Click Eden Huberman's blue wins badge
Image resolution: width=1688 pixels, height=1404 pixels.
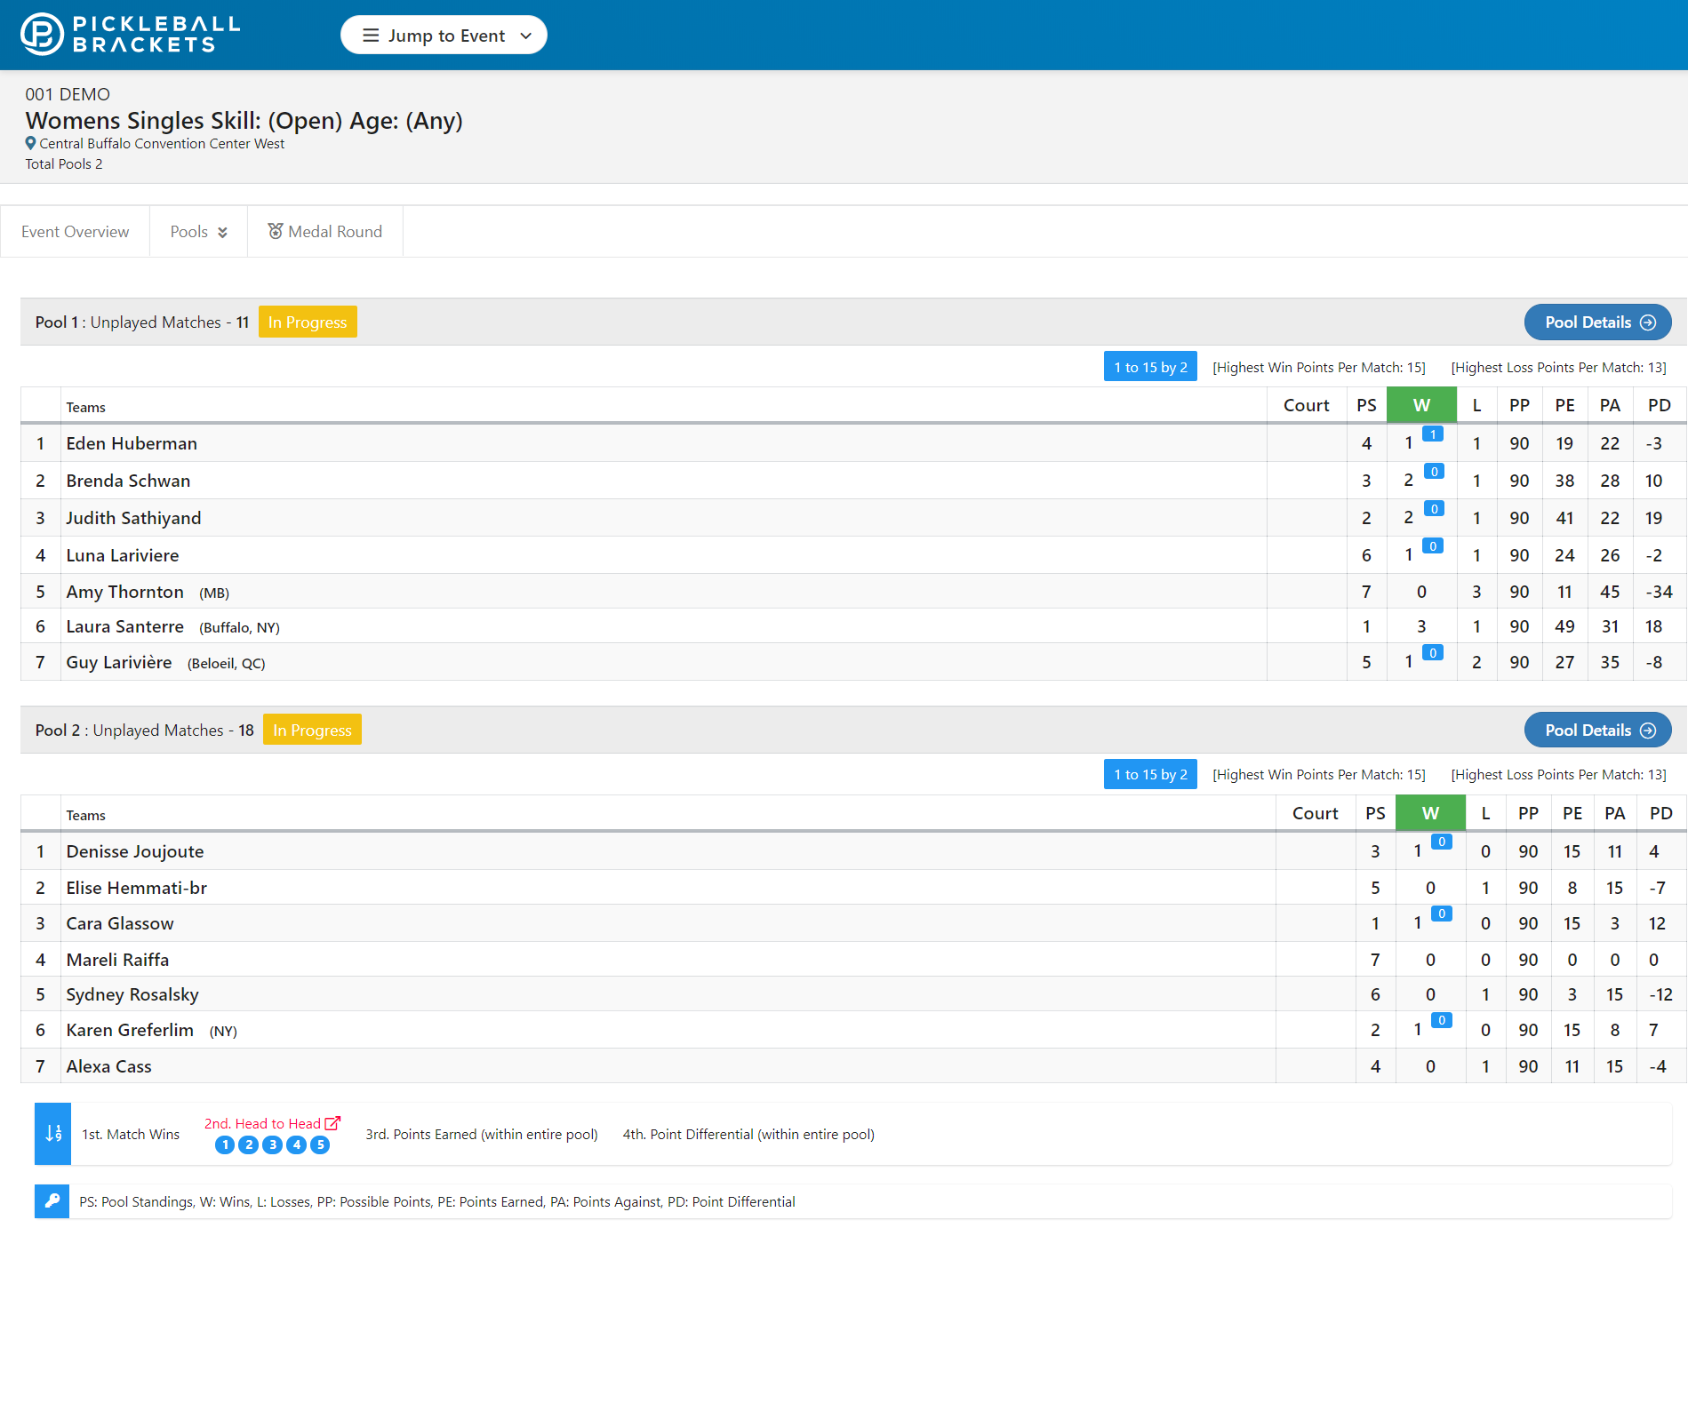(x=1433, y=434)
